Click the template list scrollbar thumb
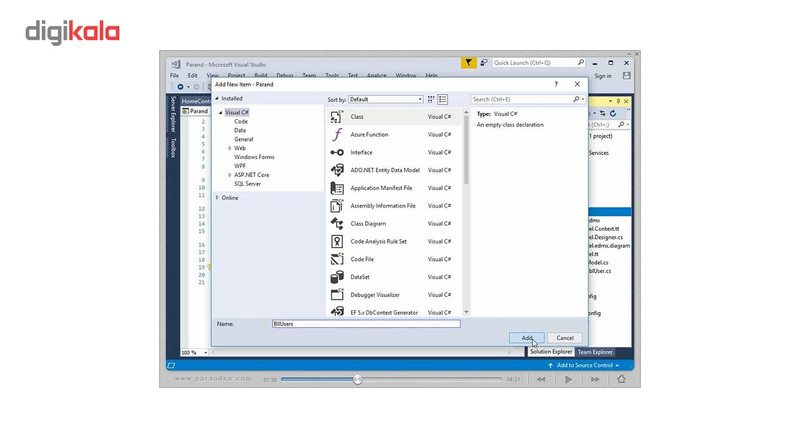Viewport: 800px width, 438px height. (466, 150)
